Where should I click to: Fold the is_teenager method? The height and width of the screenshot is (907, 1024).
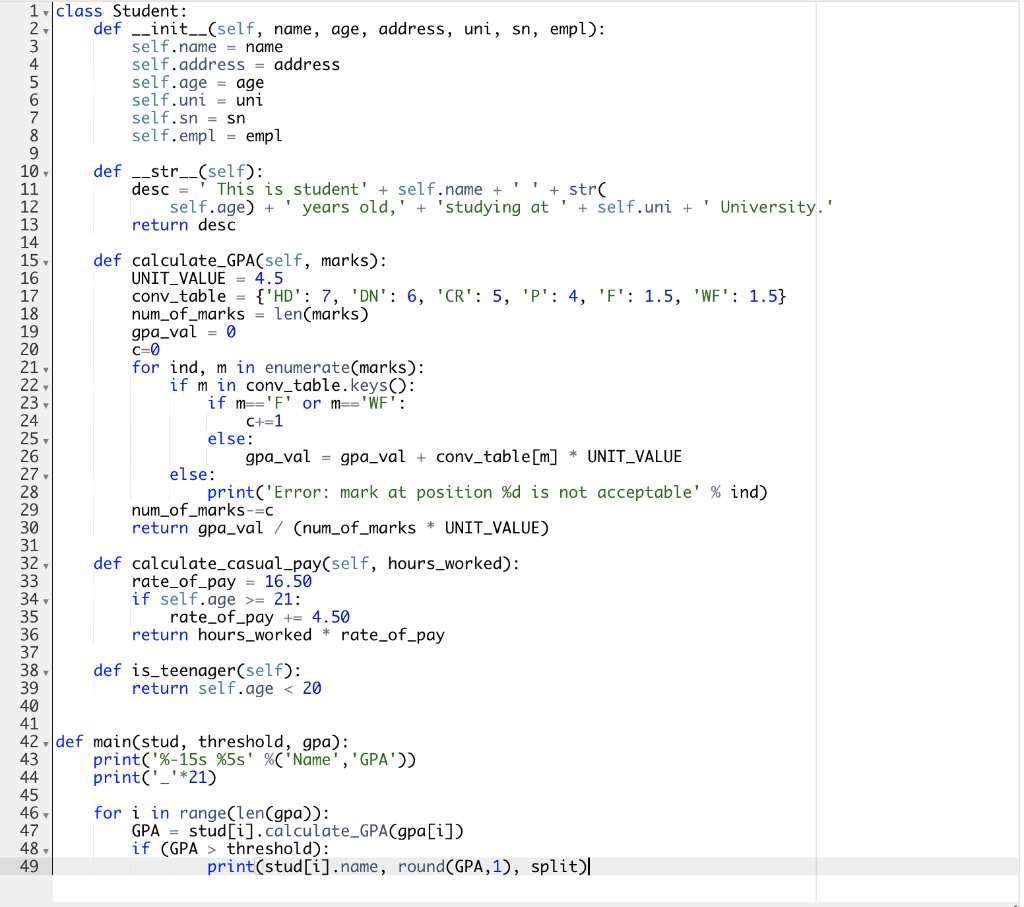click(x=44, y=670)
